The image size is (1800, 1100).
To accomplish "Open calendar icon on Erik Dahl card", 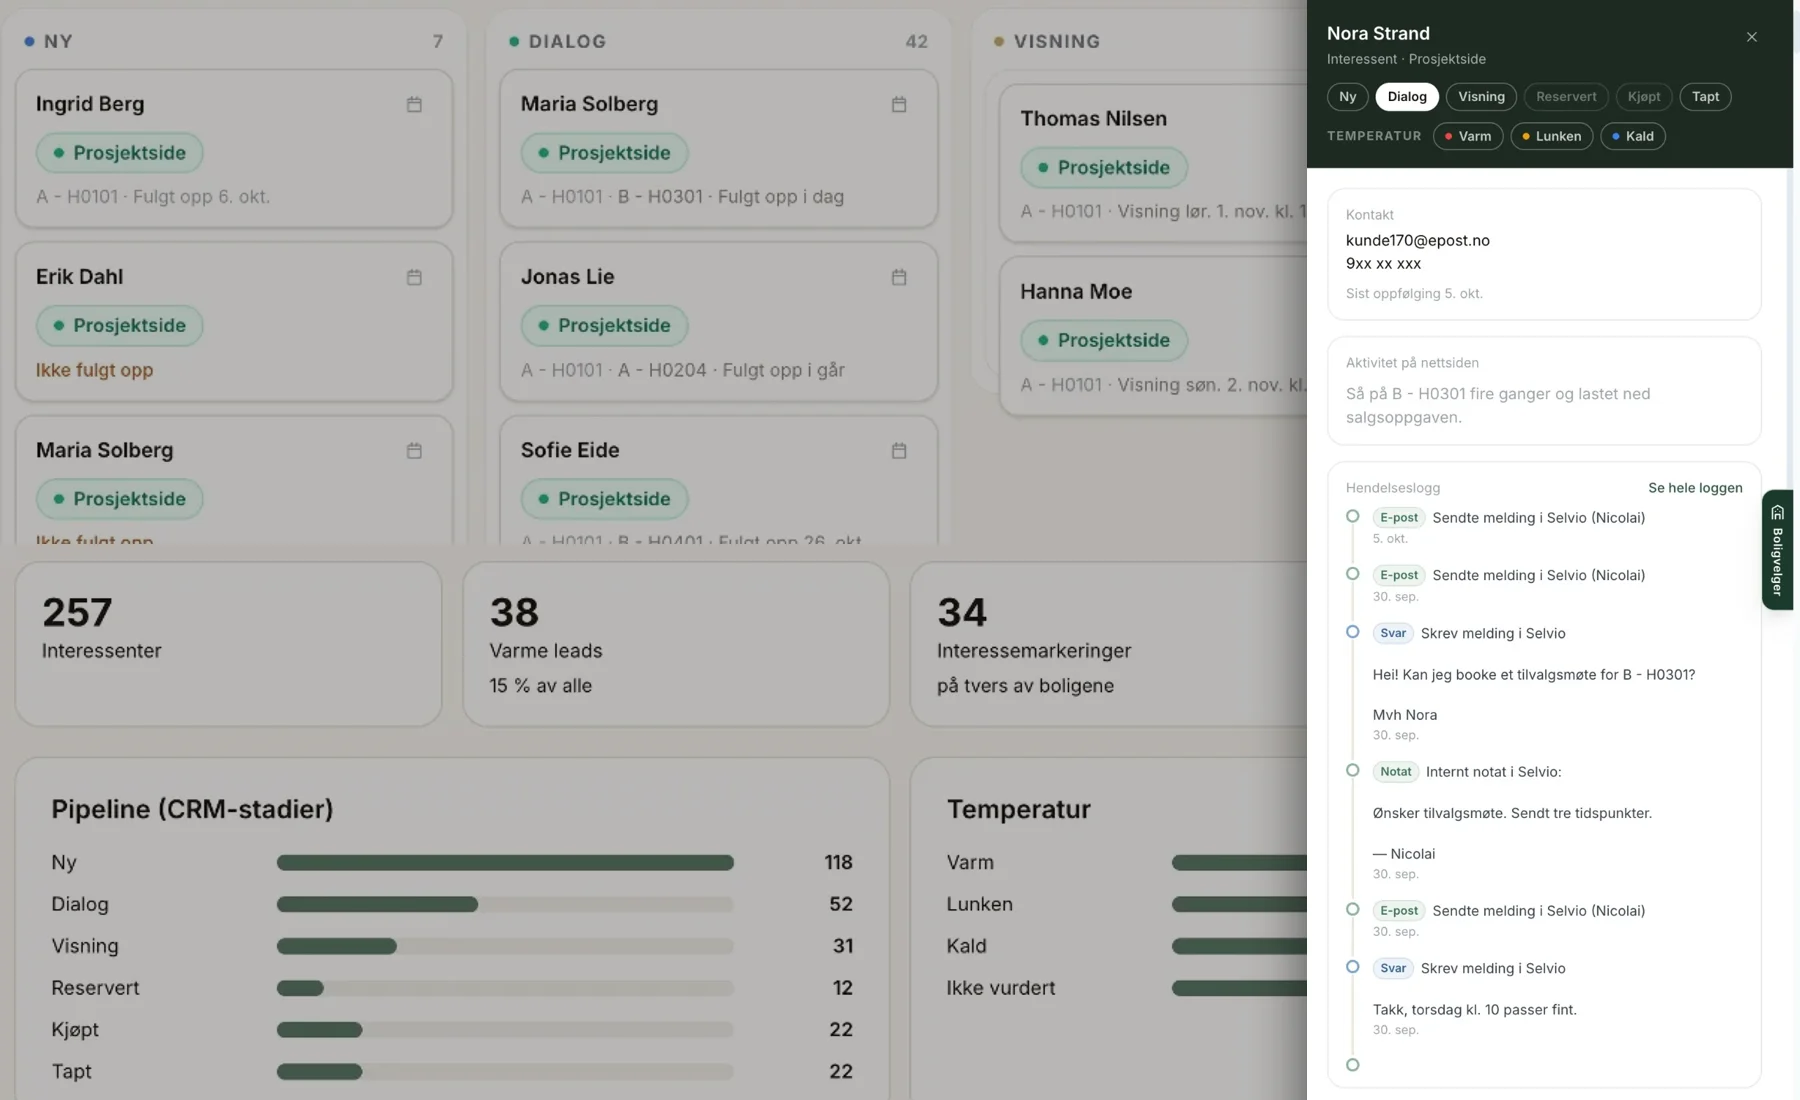I will 414,277.
